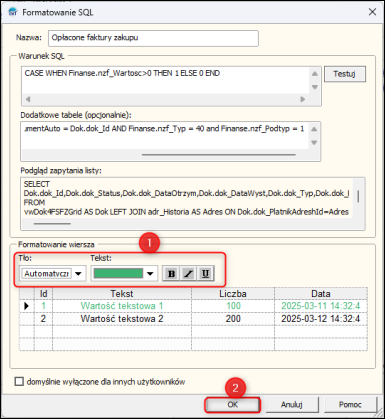
Task: Click into the Warunek SQL text area
Action: pos(166,80)
